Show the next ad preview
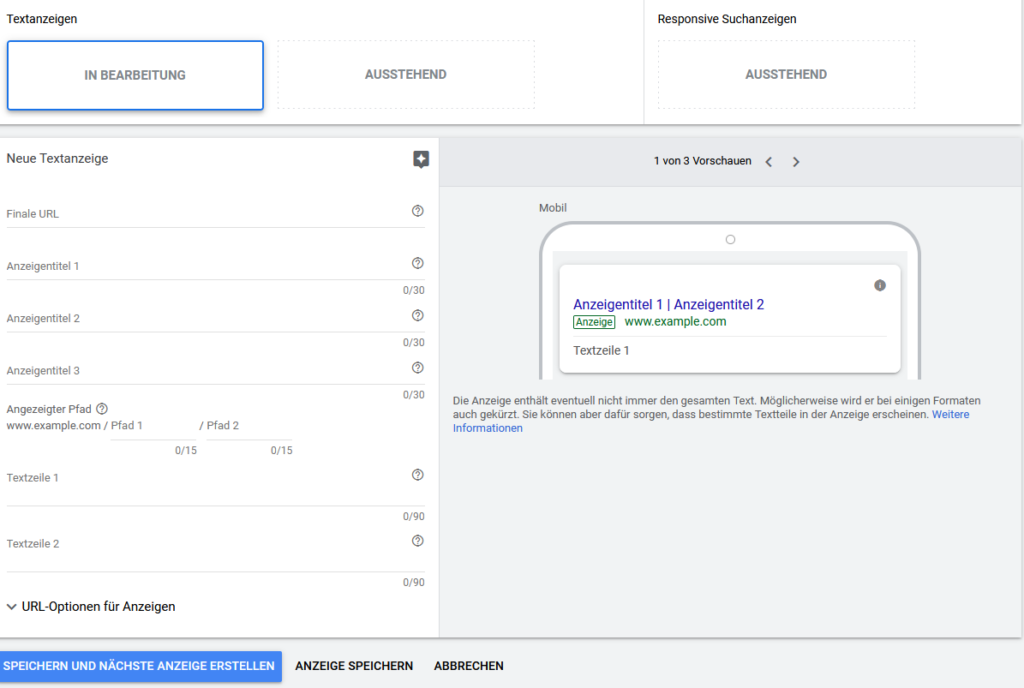Viewport: 1024px width, 688px height. coord(796,162)
